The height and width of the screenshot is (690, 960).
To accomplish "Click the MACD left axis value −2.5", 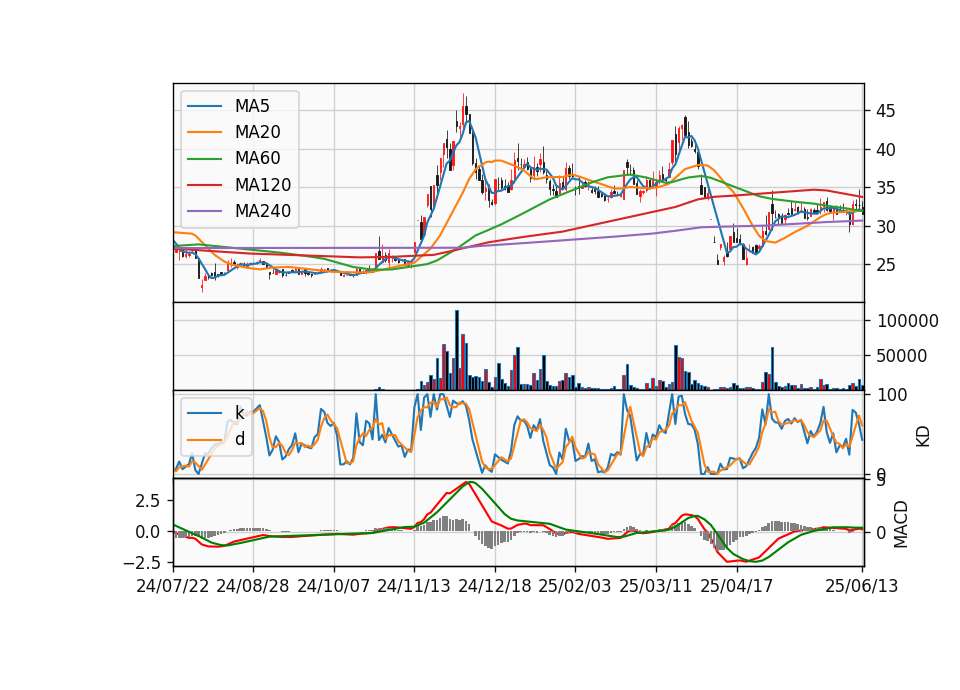I will (142, 563).
